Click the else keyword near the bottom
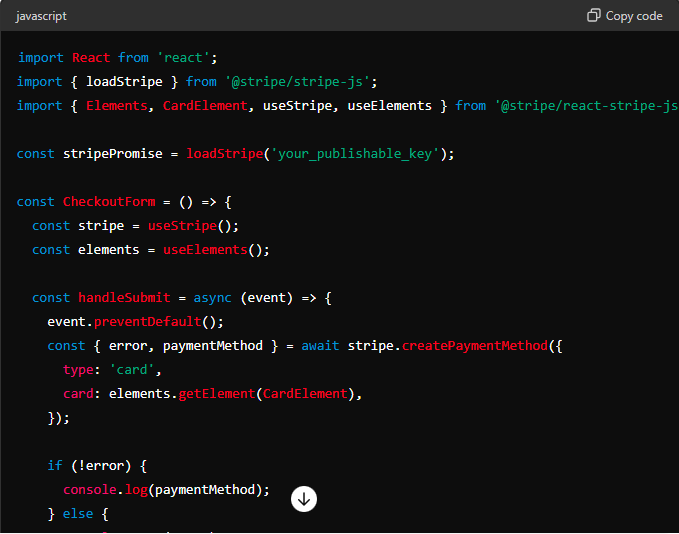This screenshot has height=534, width=679. pyautogui.click(x=77, y=513)
